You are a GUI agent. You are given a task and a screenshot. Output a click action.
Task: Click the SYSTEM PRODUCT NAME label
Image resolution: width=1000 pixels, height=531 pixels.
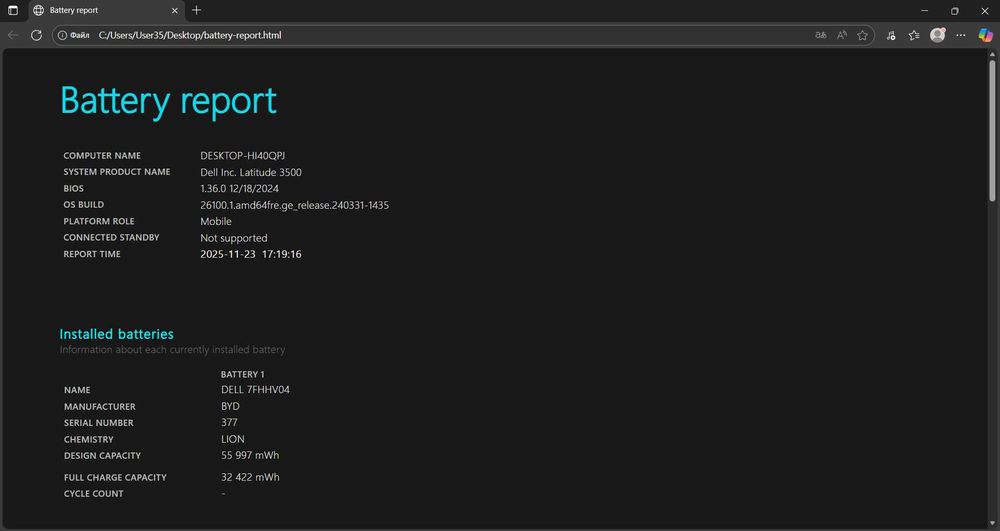[117, 172]
